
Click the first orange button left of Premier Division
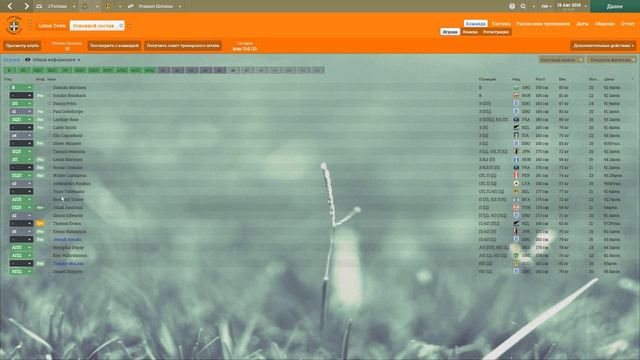tap(22, 46)
